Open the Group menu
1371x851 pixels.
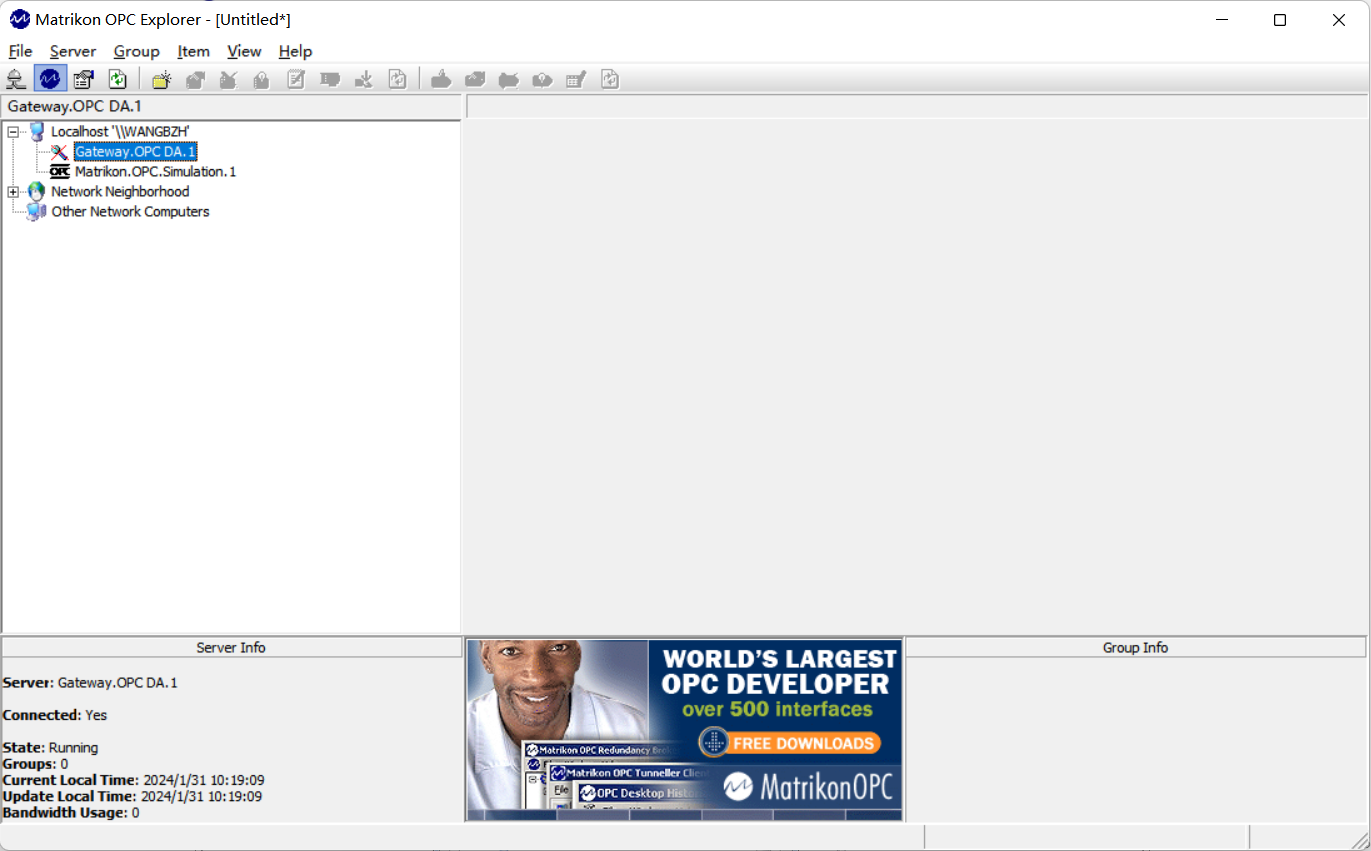click(136, 51)
